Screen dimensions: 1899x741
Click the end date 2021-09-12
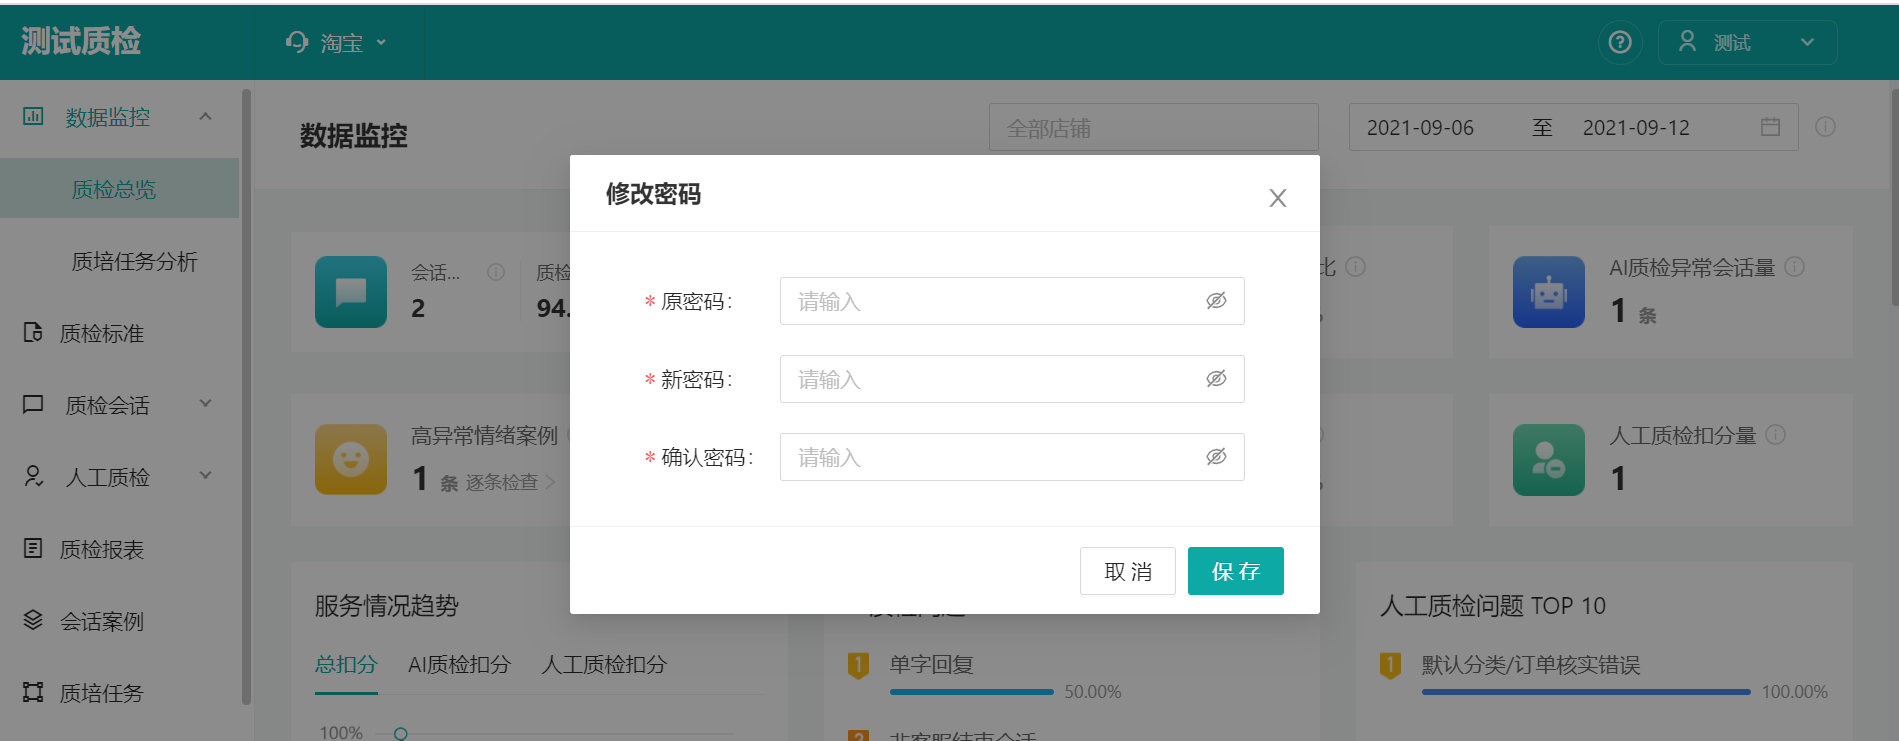[x=1636, y=128]
